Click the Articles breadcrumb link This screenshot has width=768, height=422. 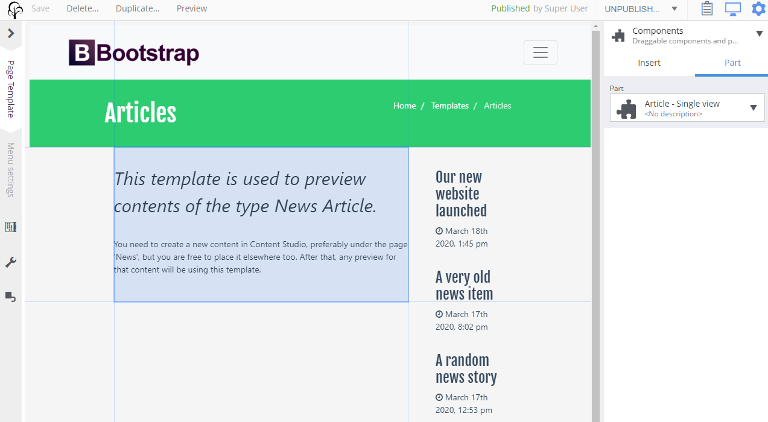pos(497,106)
